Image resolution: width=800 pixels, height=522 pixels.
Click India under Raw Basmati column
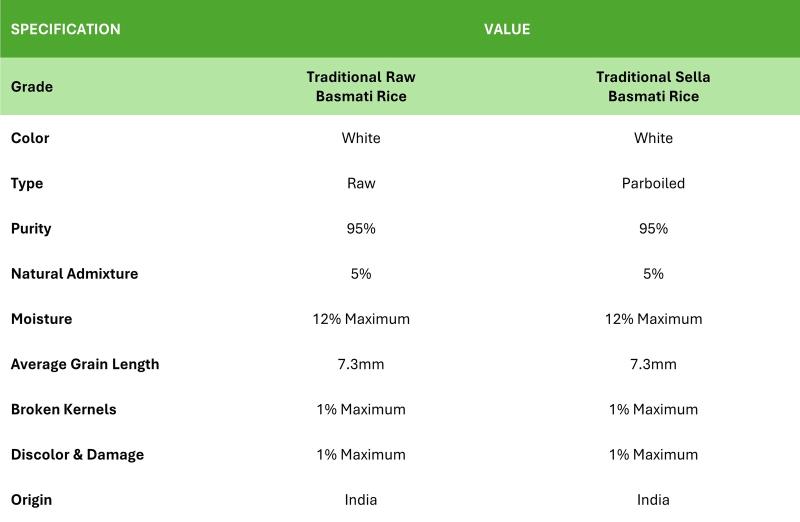coord(361,500)
